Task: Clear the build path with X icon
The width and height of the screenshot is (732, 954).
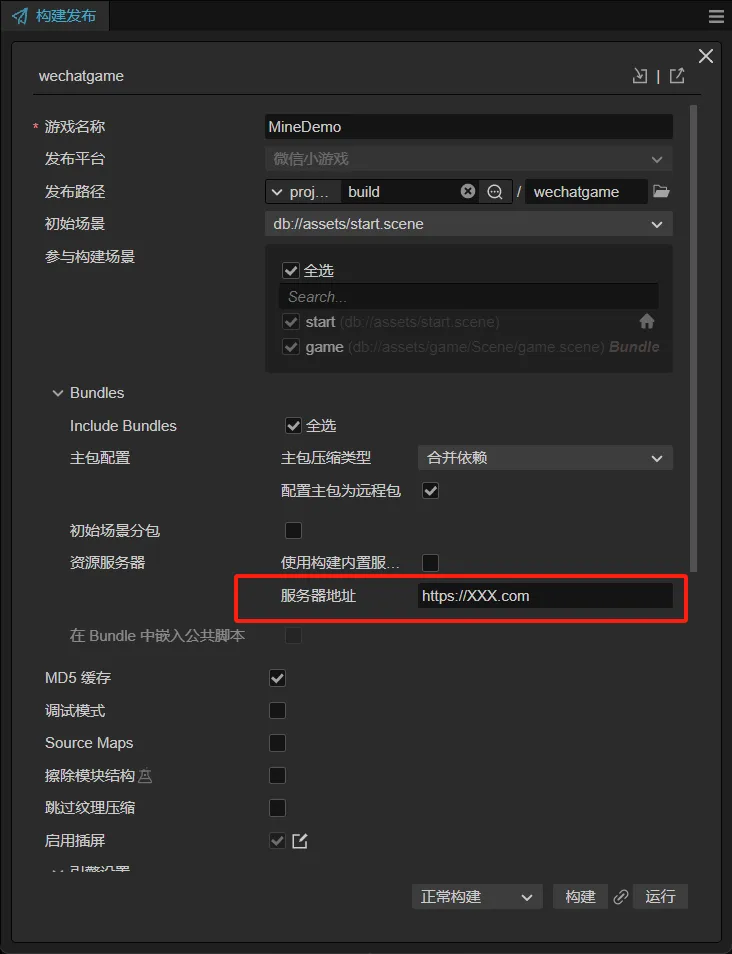Action: [468, 191]
